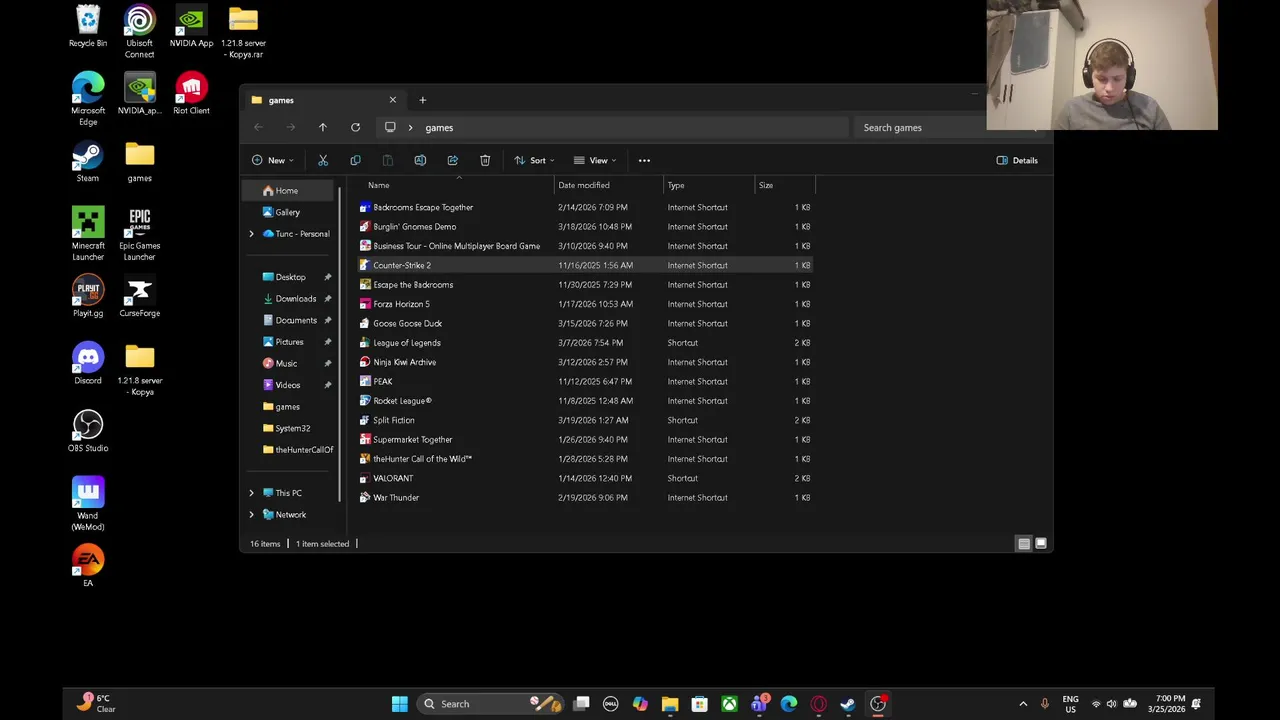This screenshot has width=1280, height=720.
Task: Select the Goose Goose Duck shortcut
Action: click(585, 323)
